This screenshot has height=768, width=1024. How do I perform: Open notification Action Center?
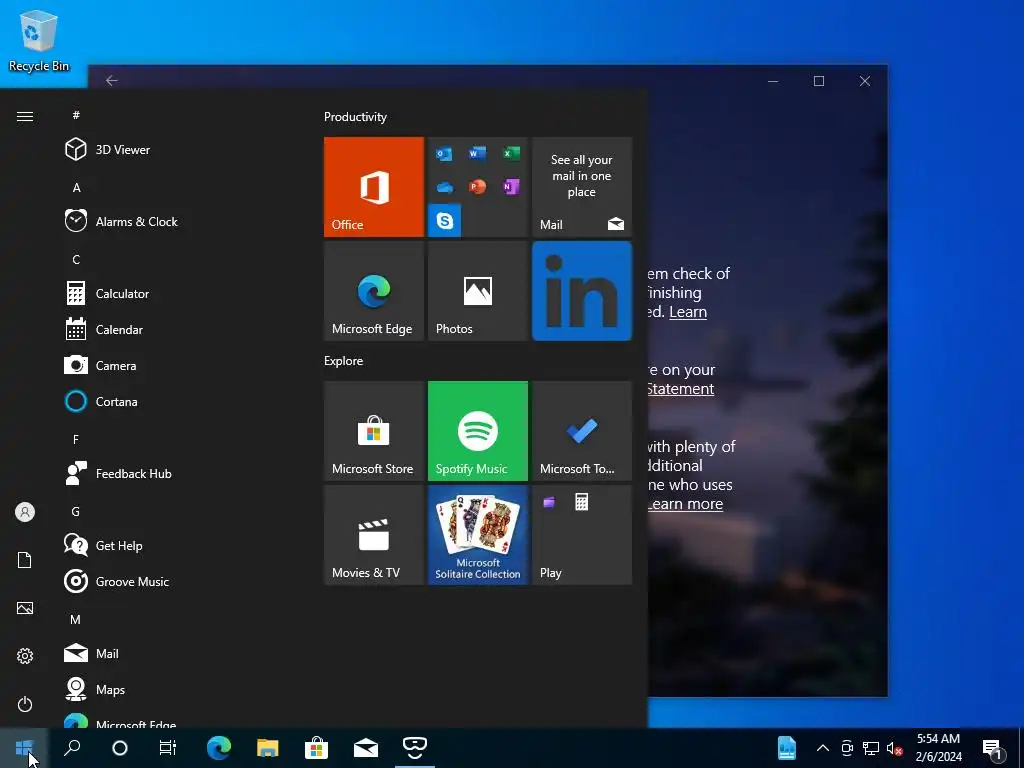(x=993, y=748)
